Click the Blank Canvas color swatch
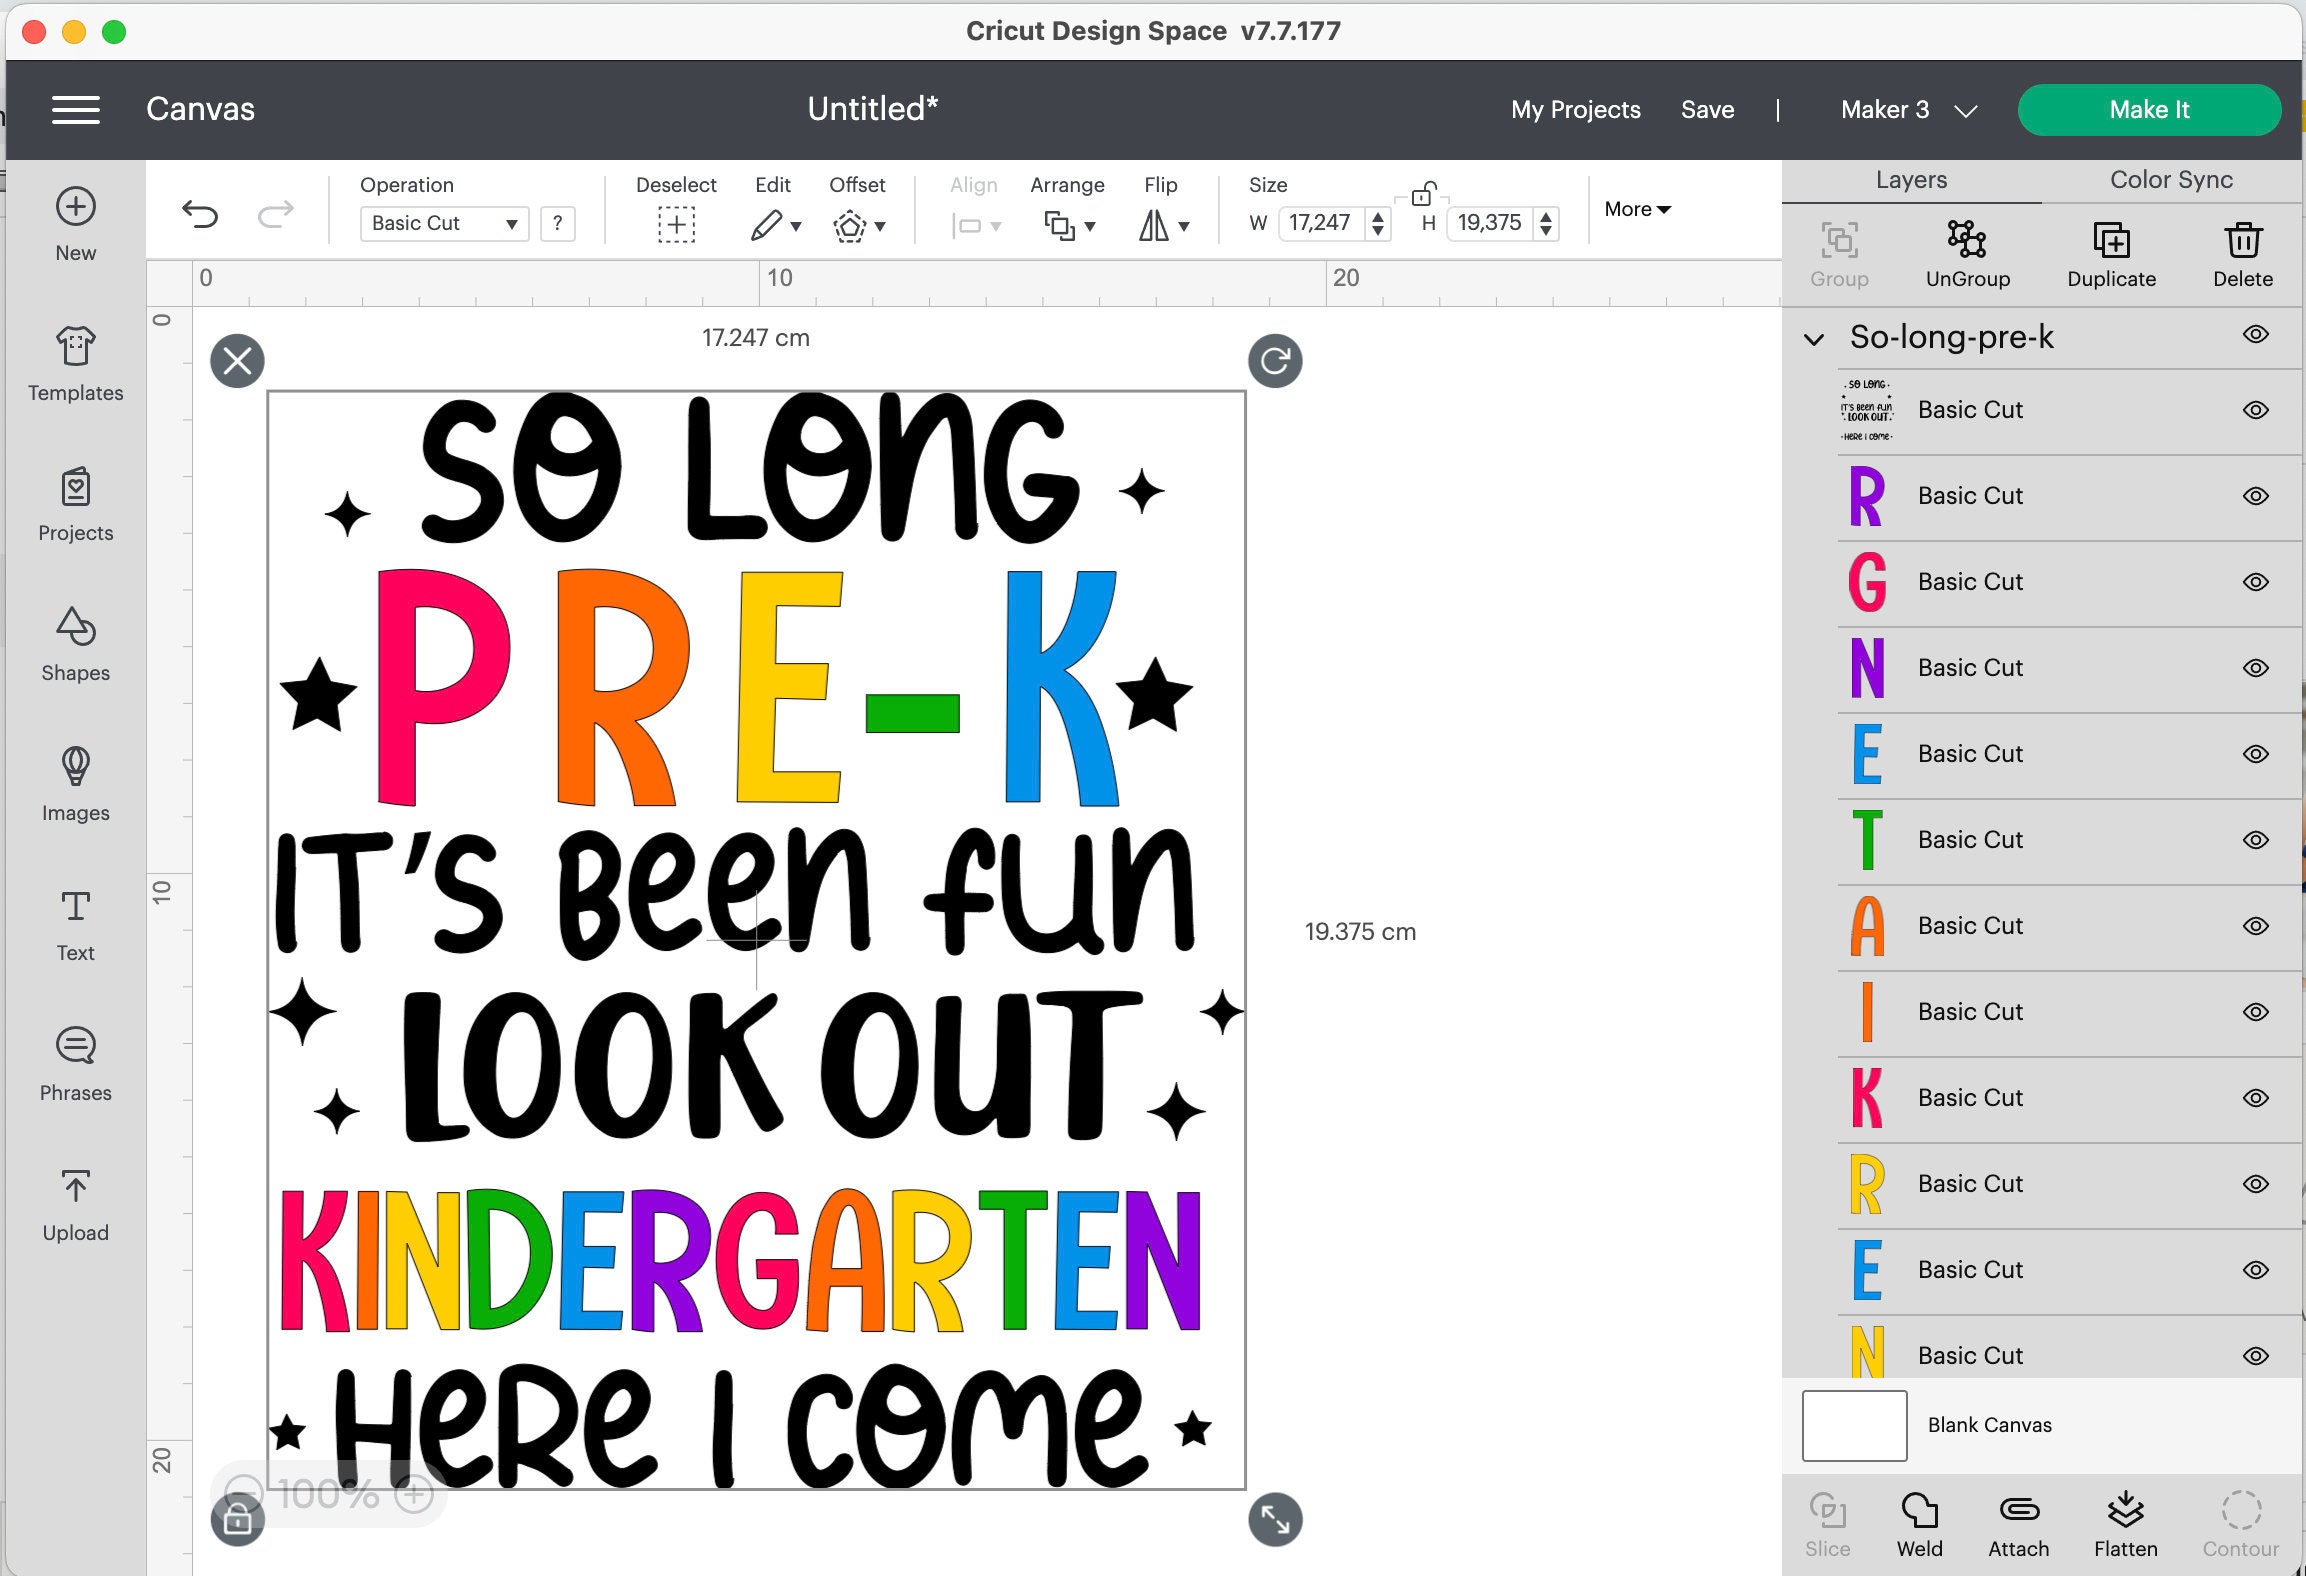This screenshot has height=1576, width=2306. click(x=1855, y=1424)
